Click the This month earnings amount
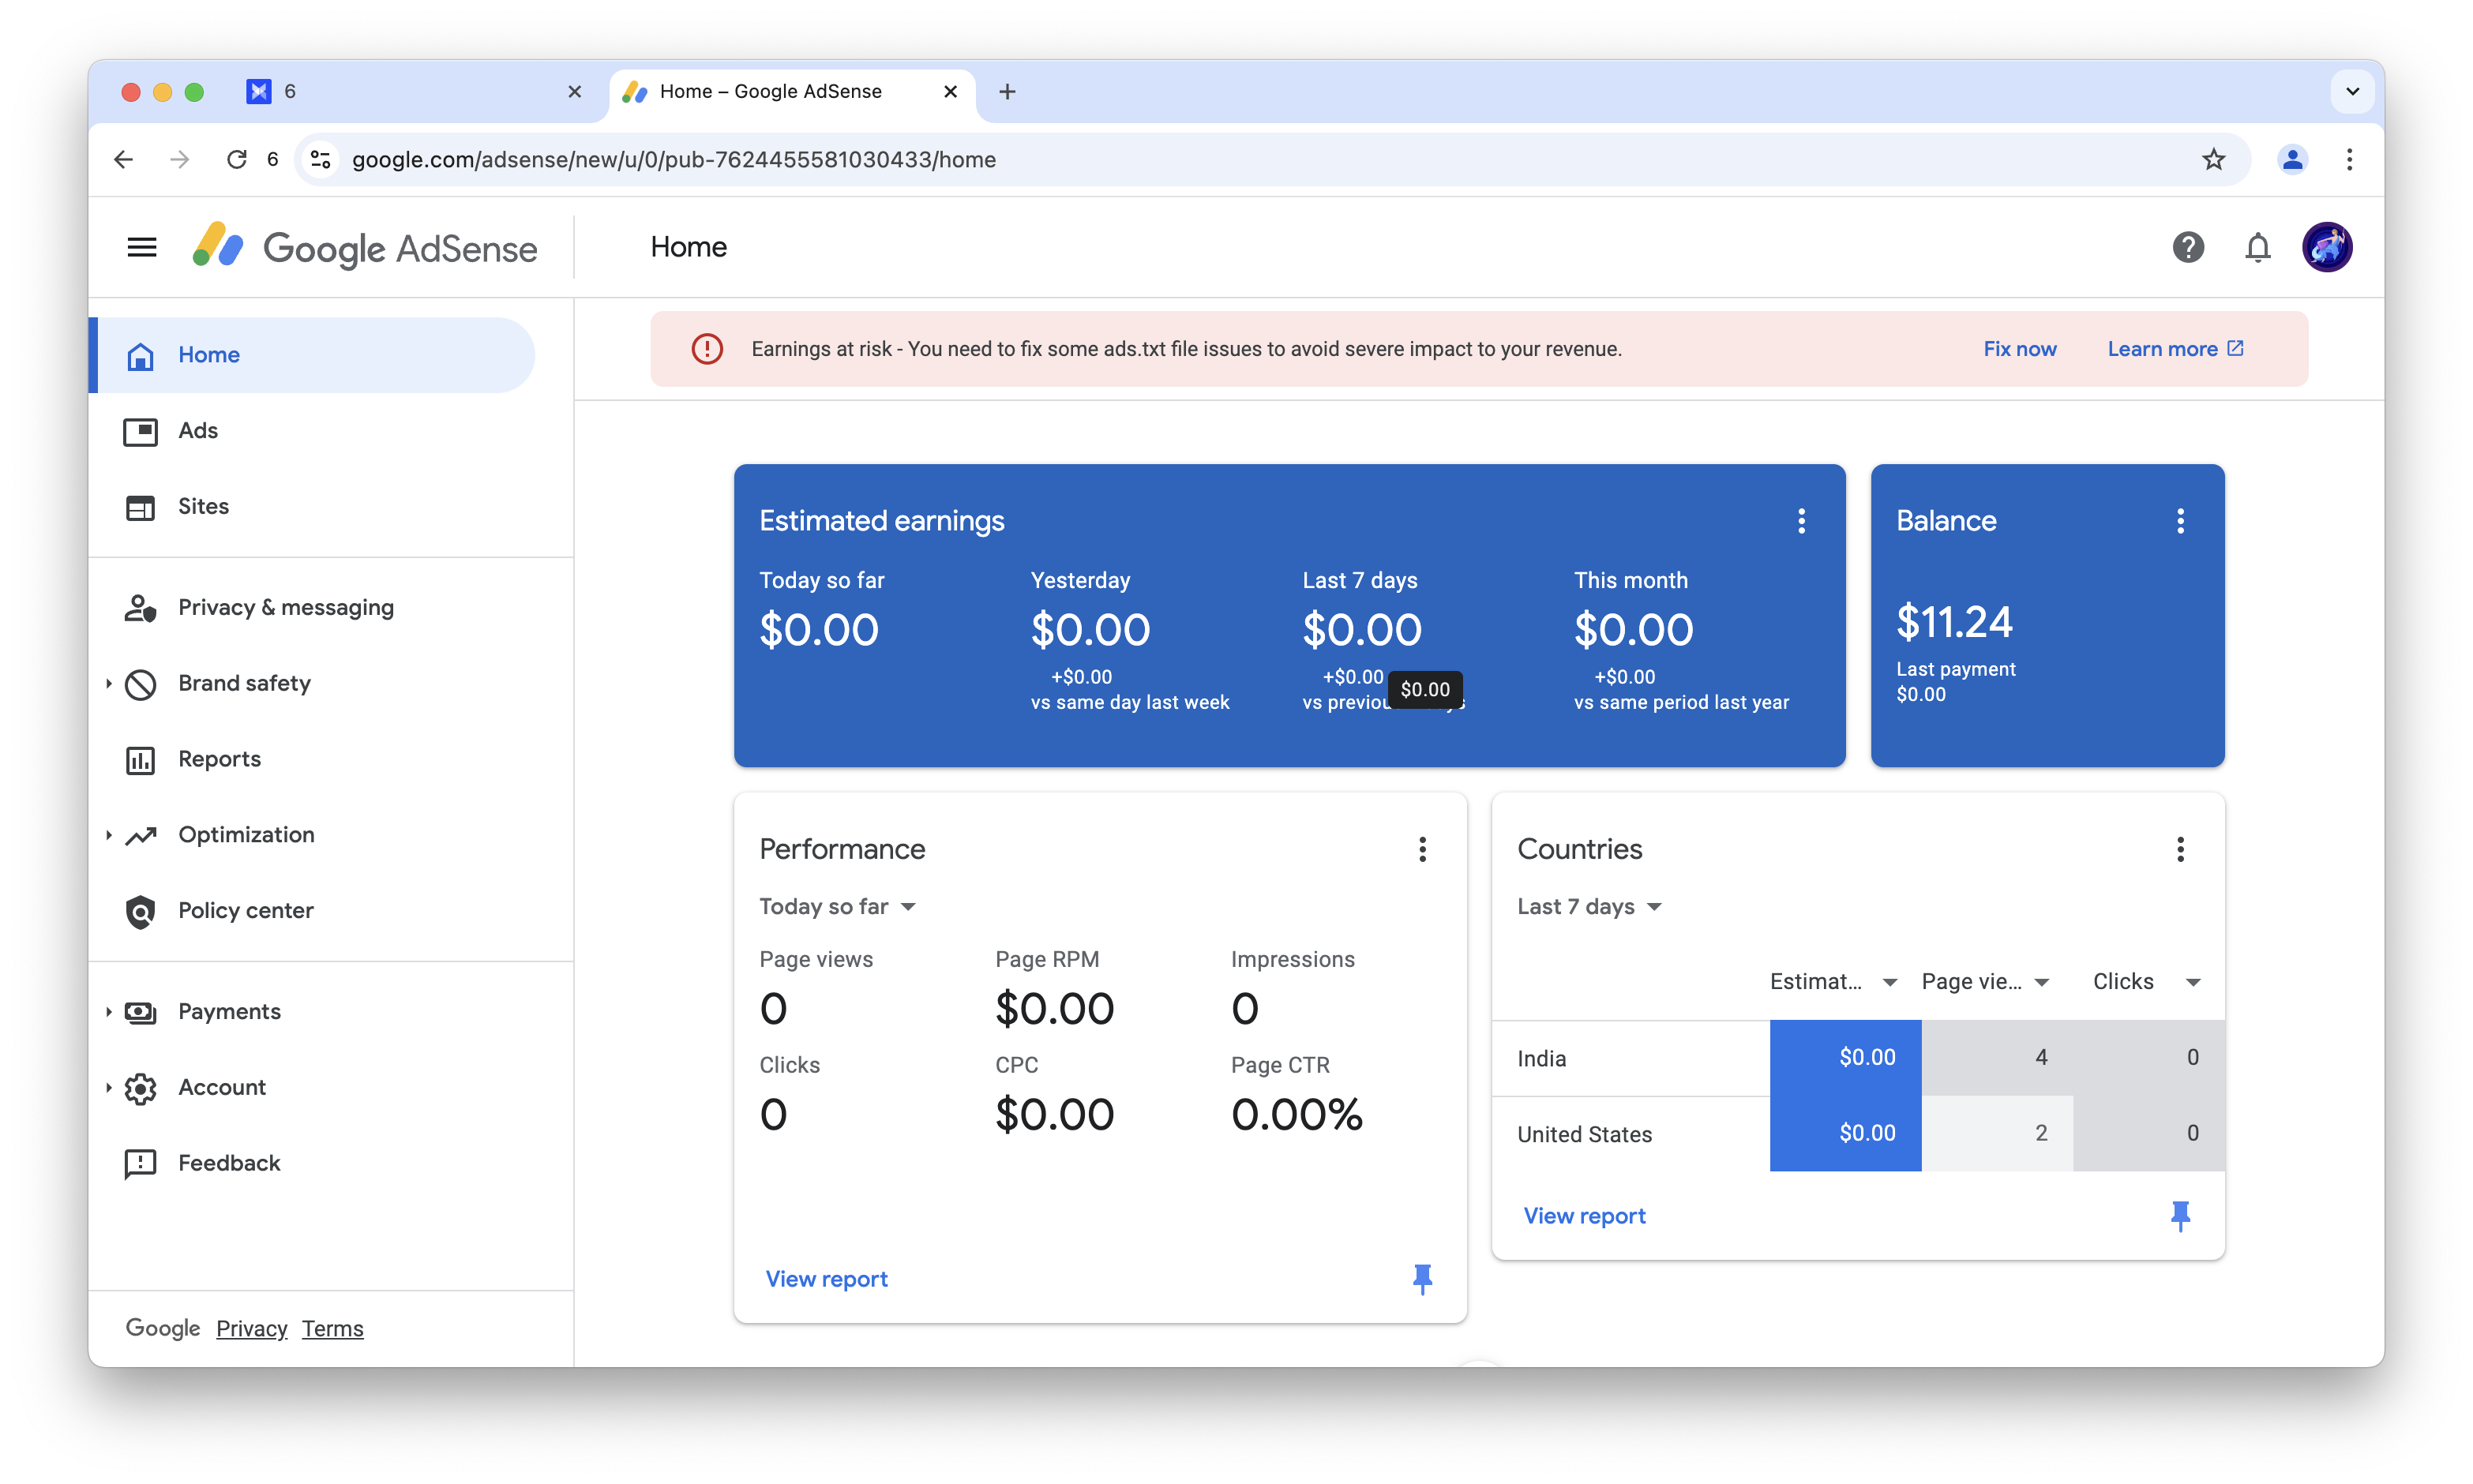 coord(1633,630)
